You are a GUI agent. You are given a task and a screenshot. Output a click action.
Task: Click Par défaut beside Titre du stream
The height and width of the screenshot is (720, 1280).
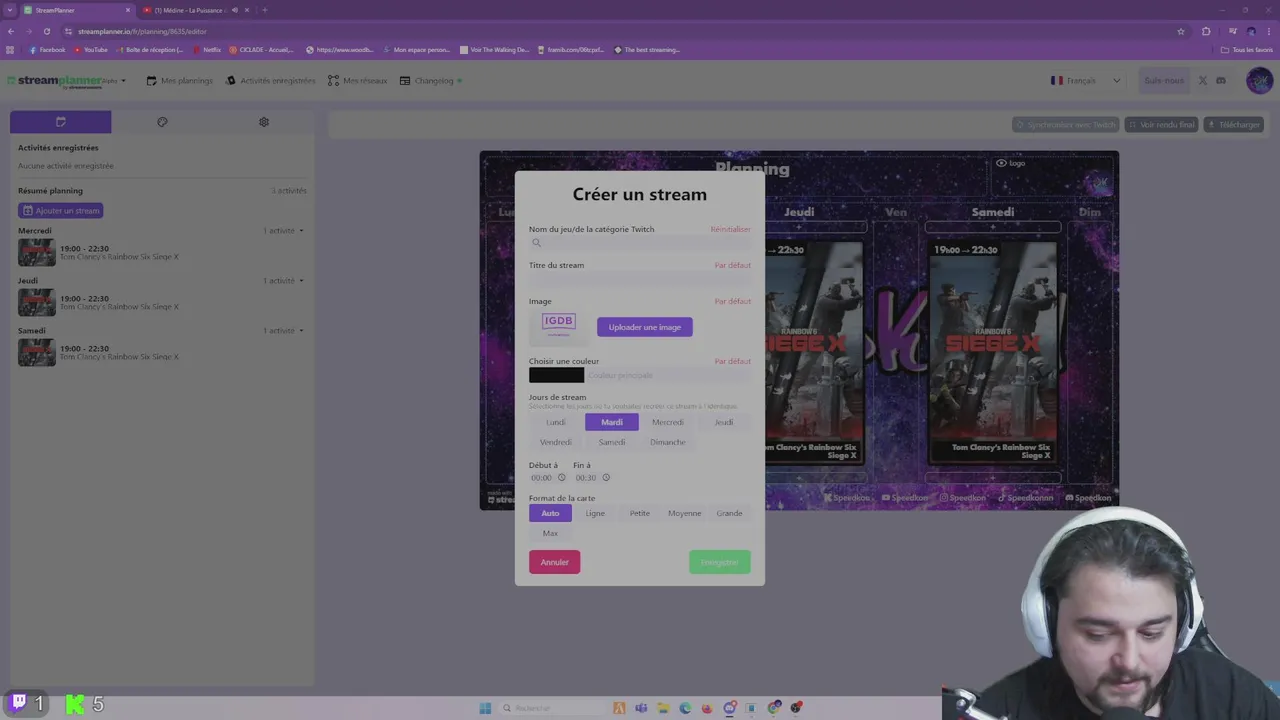click(x=733, y=266)
